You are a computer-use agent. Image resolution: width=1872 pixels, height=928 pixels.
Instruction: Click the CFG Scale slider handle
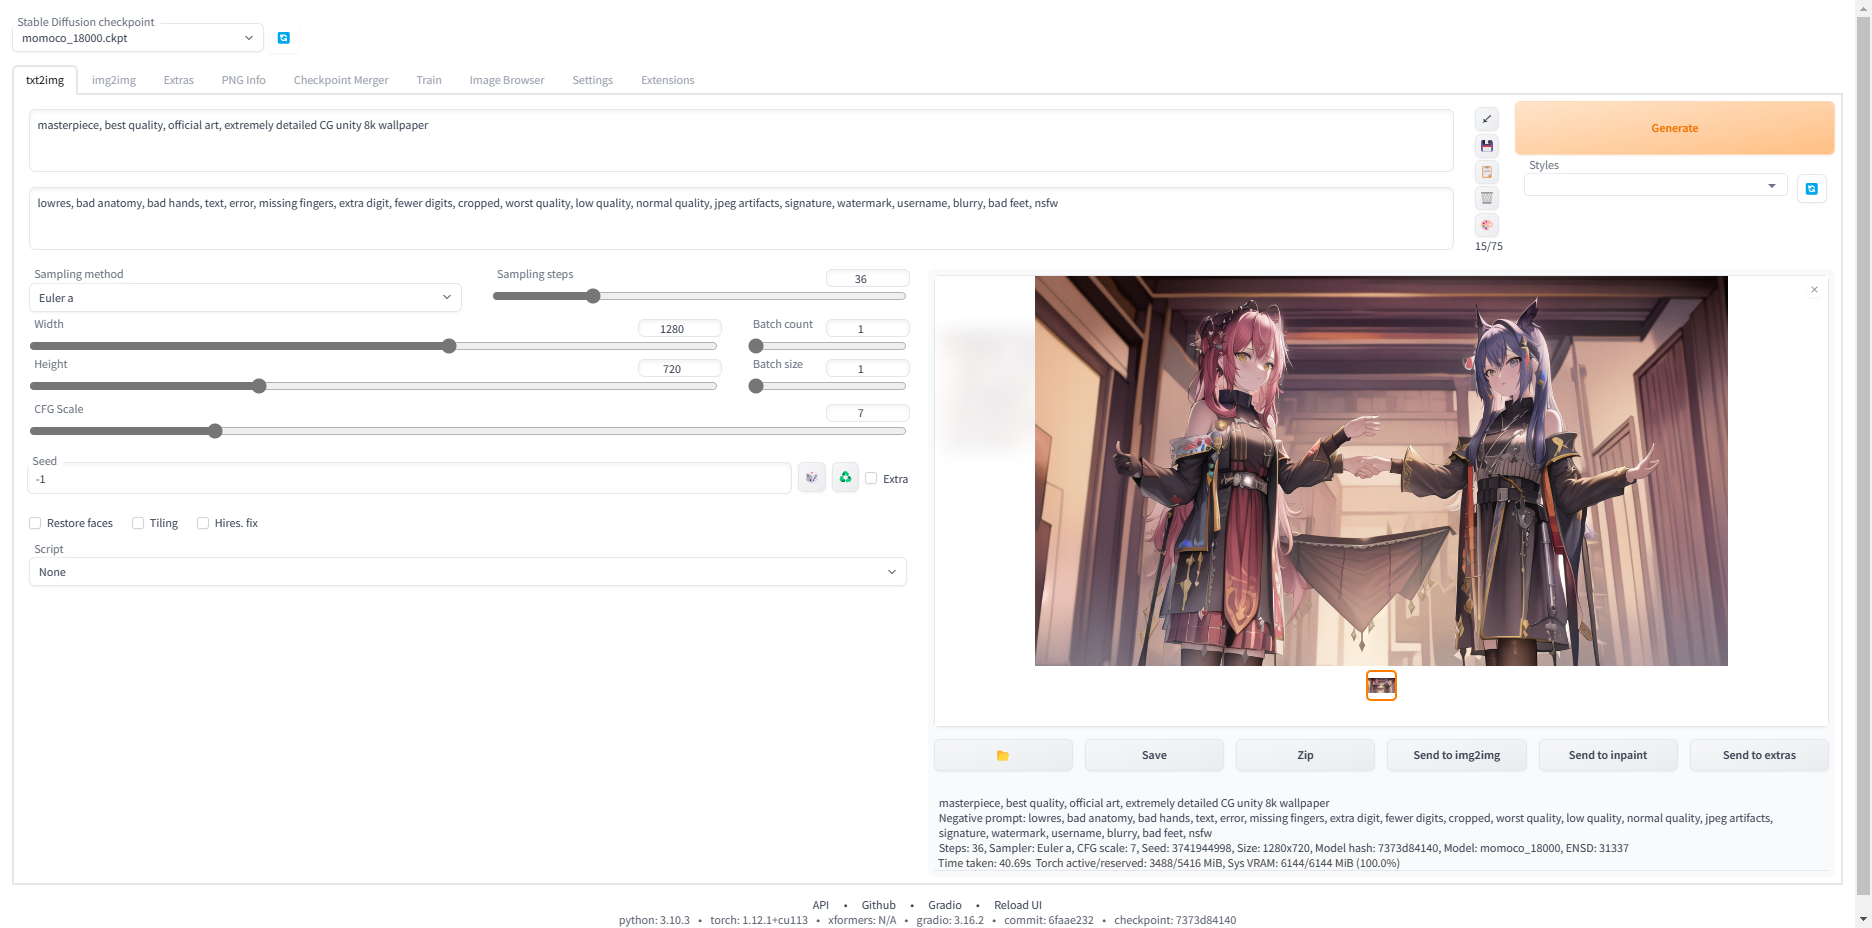215,431
